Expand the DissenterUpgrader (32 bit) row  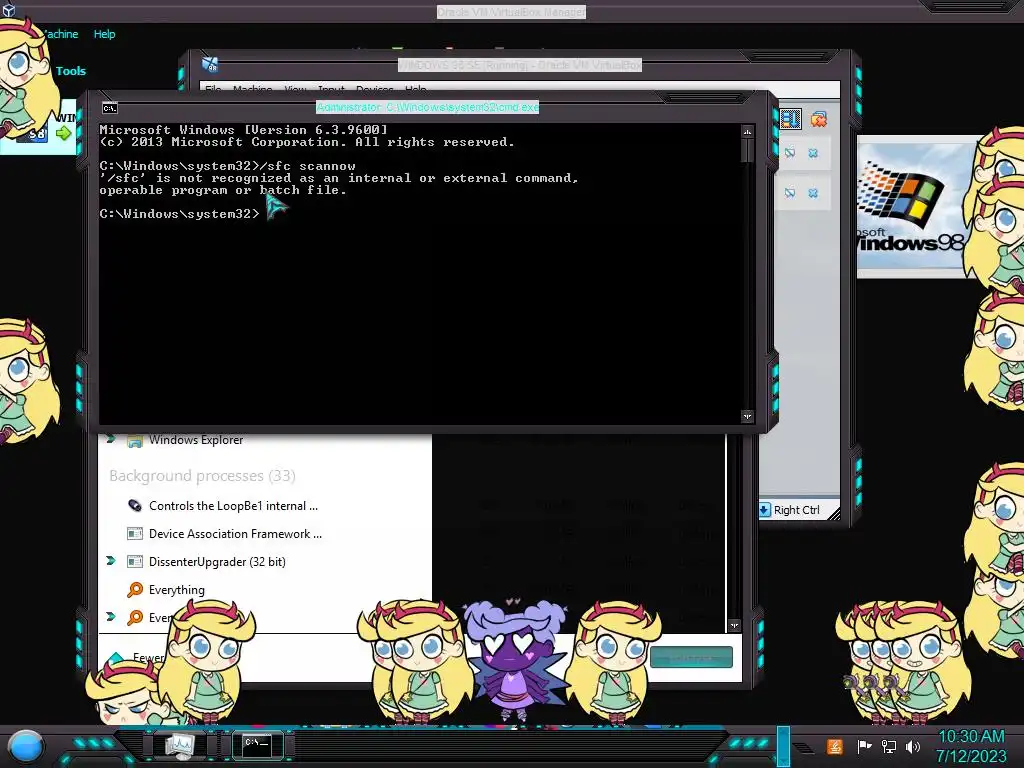coord(110,561)
